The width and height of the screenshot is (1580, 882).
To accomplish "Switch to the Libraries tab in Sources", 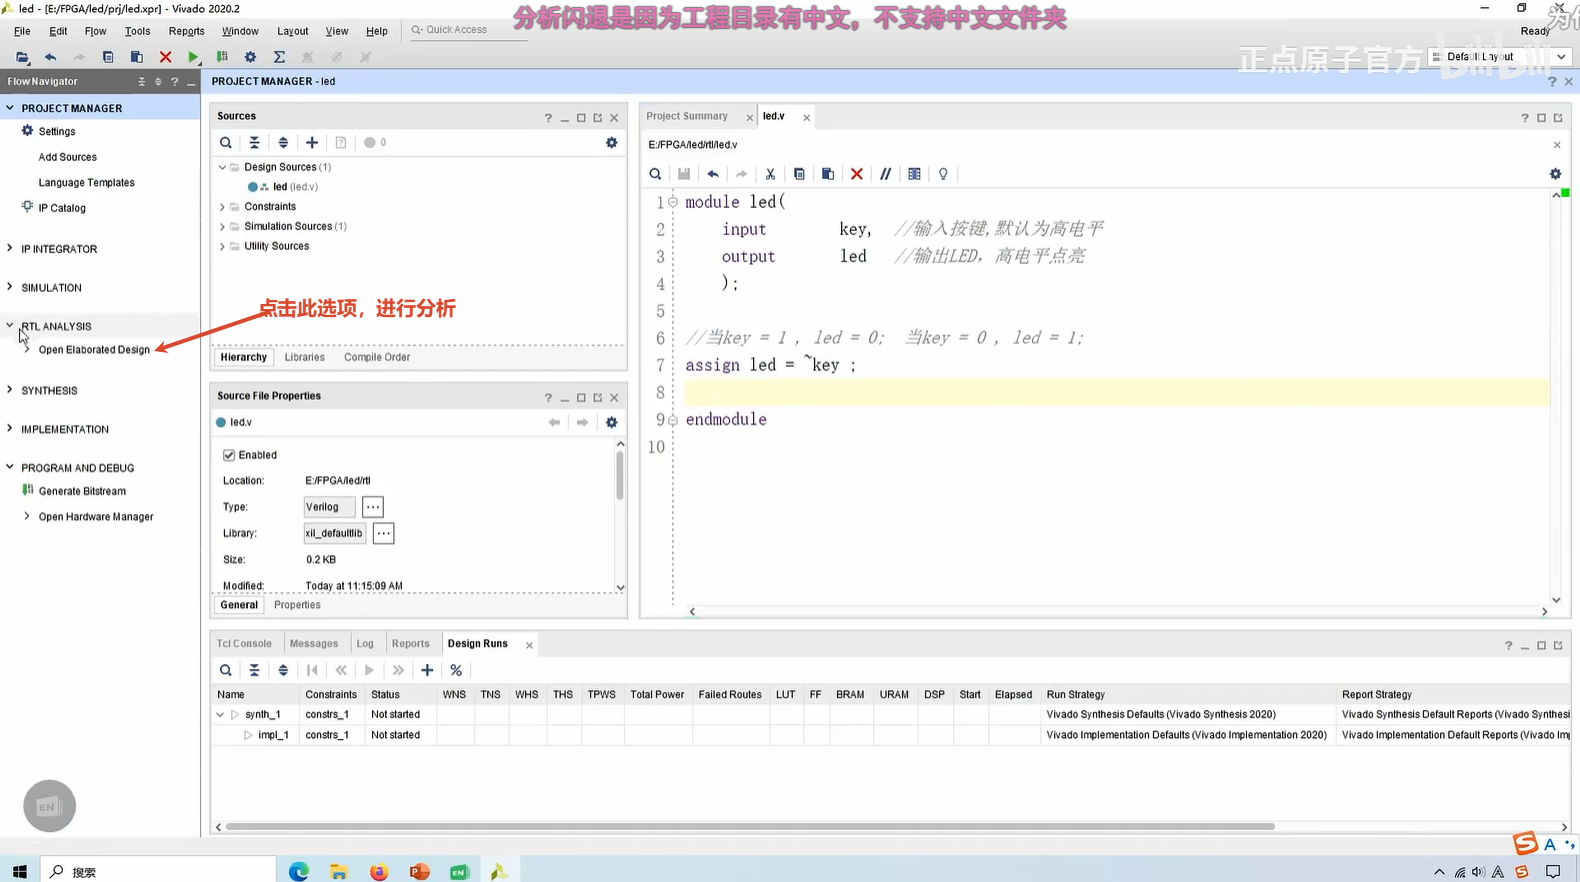I will tap(304, 357).
